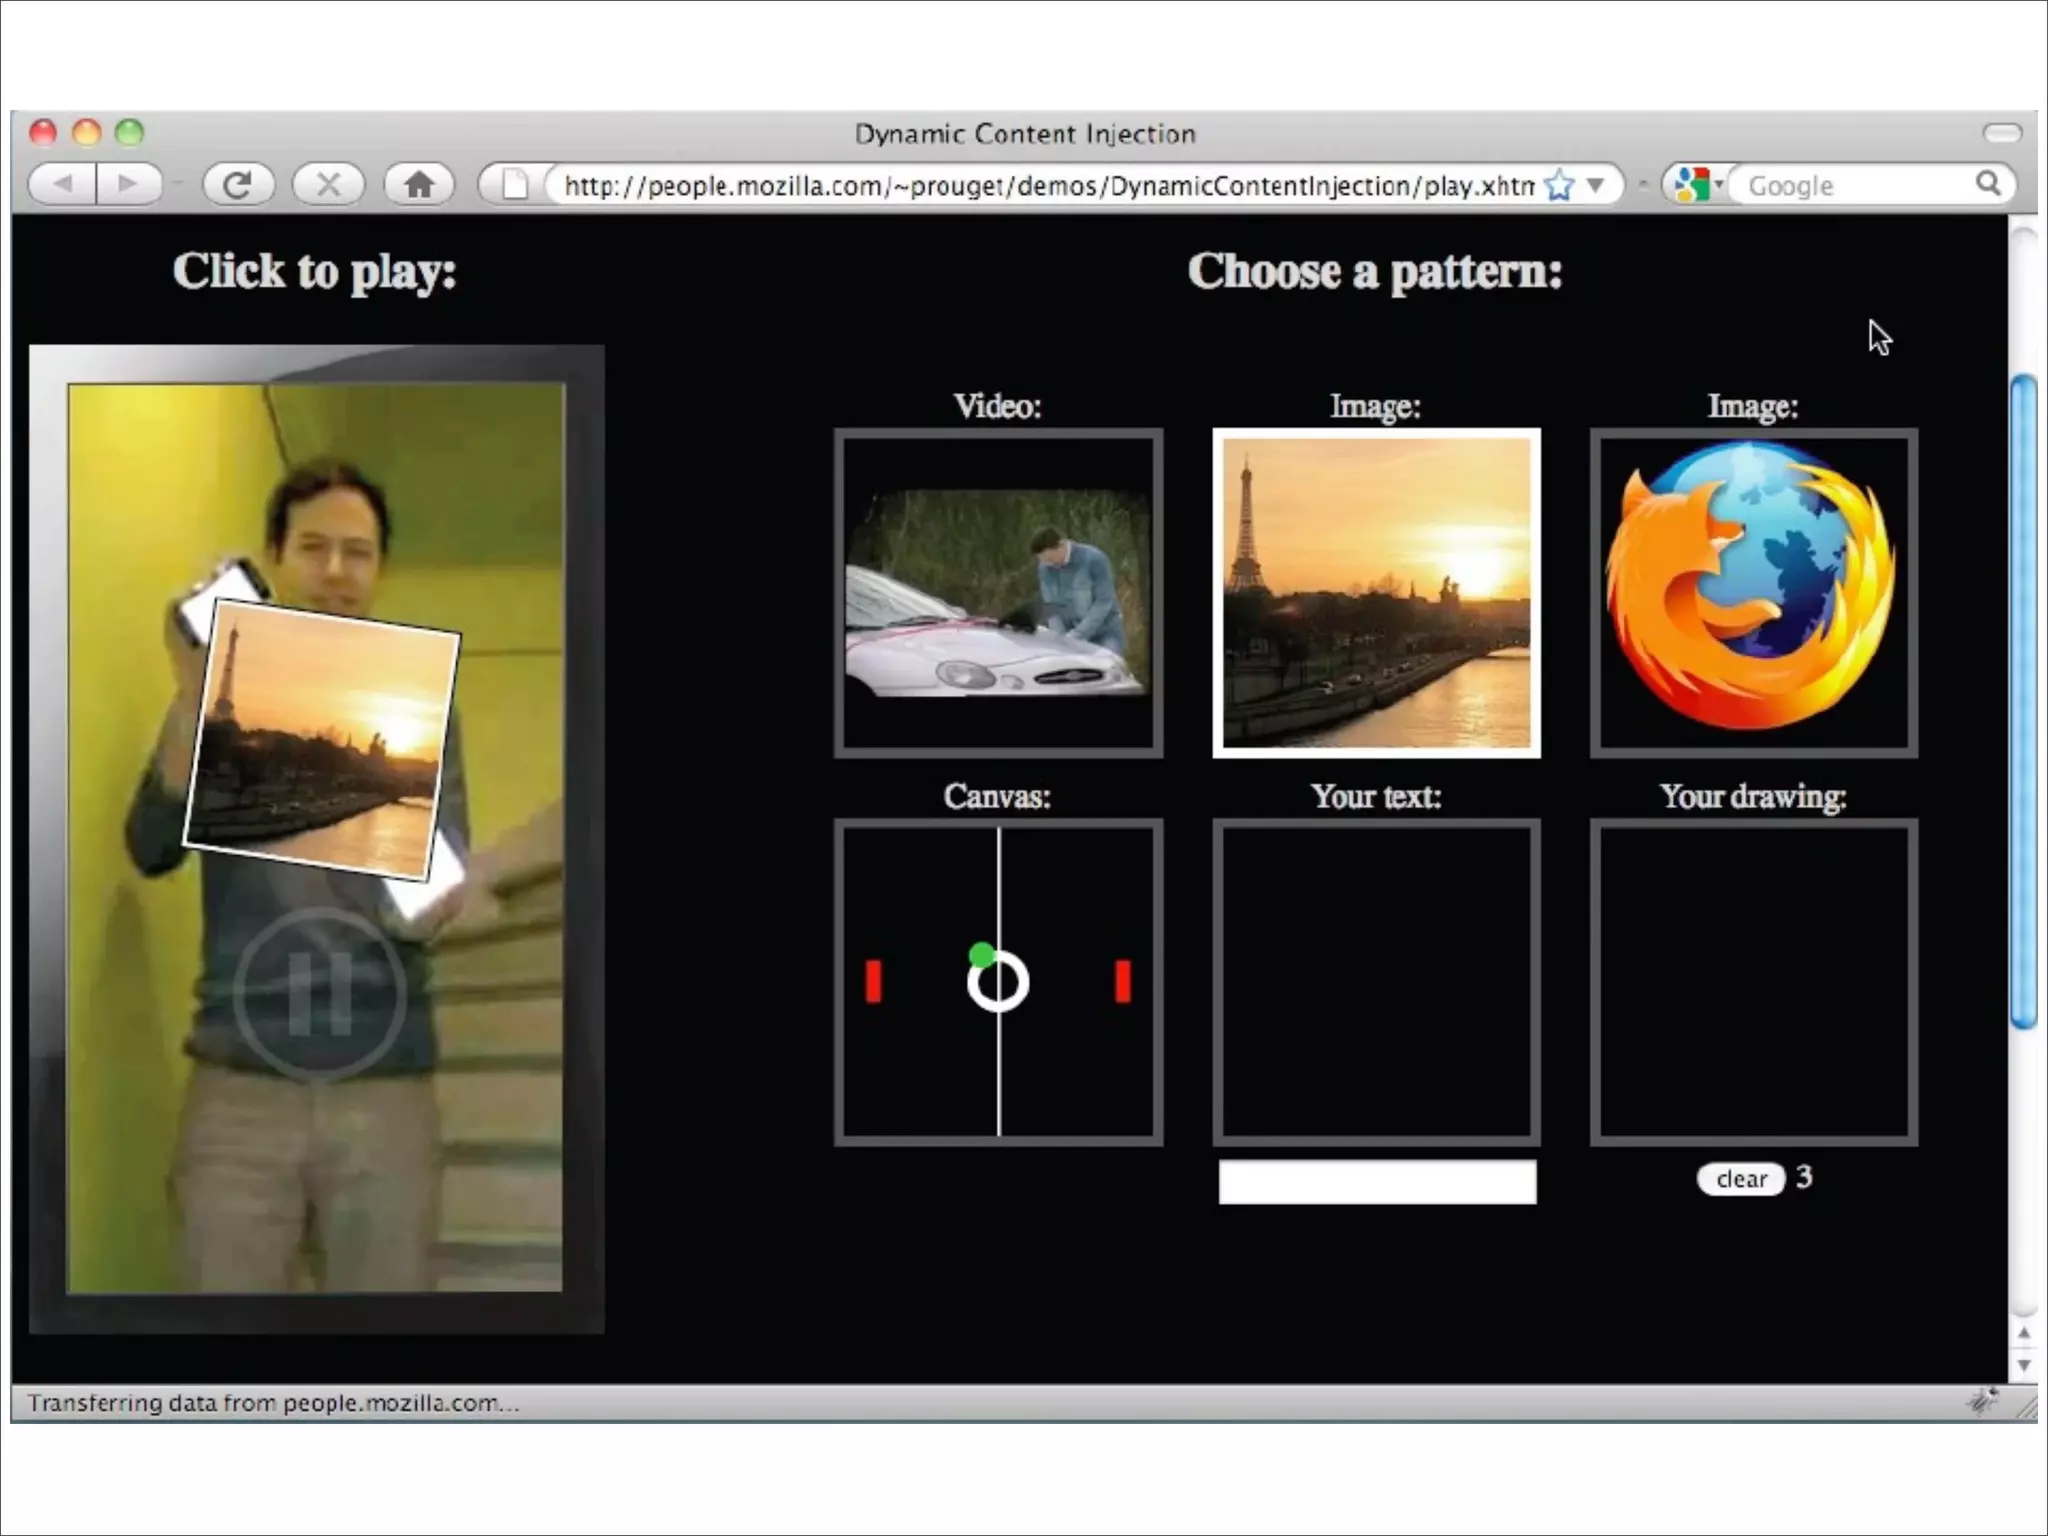Select the car Video pattern

998,593
